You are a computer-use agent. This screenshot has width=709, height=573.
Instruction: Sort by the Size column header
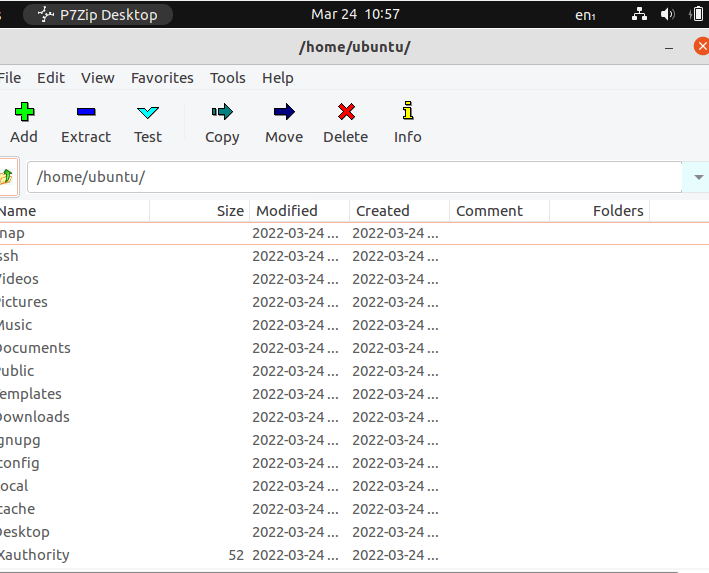point(199,211)
